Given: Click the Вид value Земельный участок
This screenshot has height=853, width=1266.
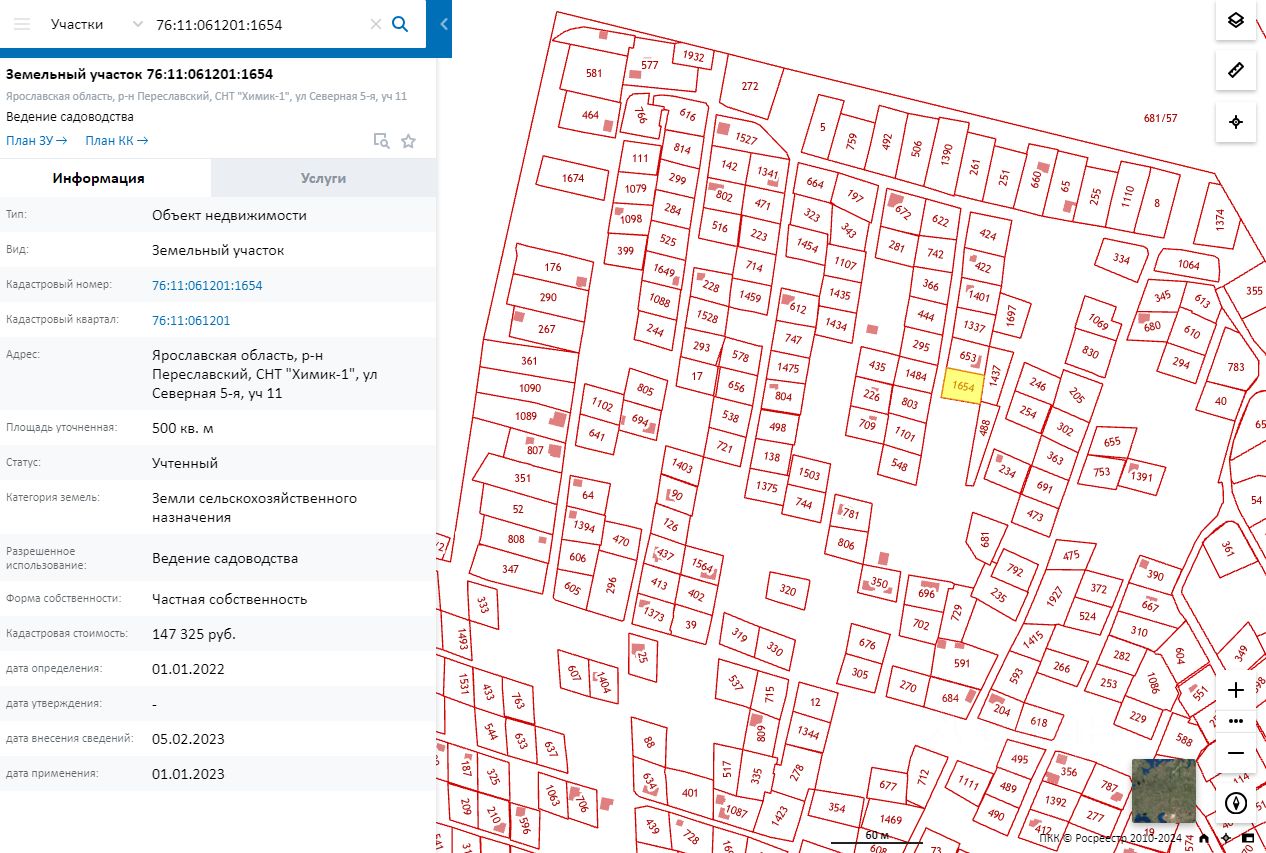Looking at the screenshot, I should coord(218,250).
